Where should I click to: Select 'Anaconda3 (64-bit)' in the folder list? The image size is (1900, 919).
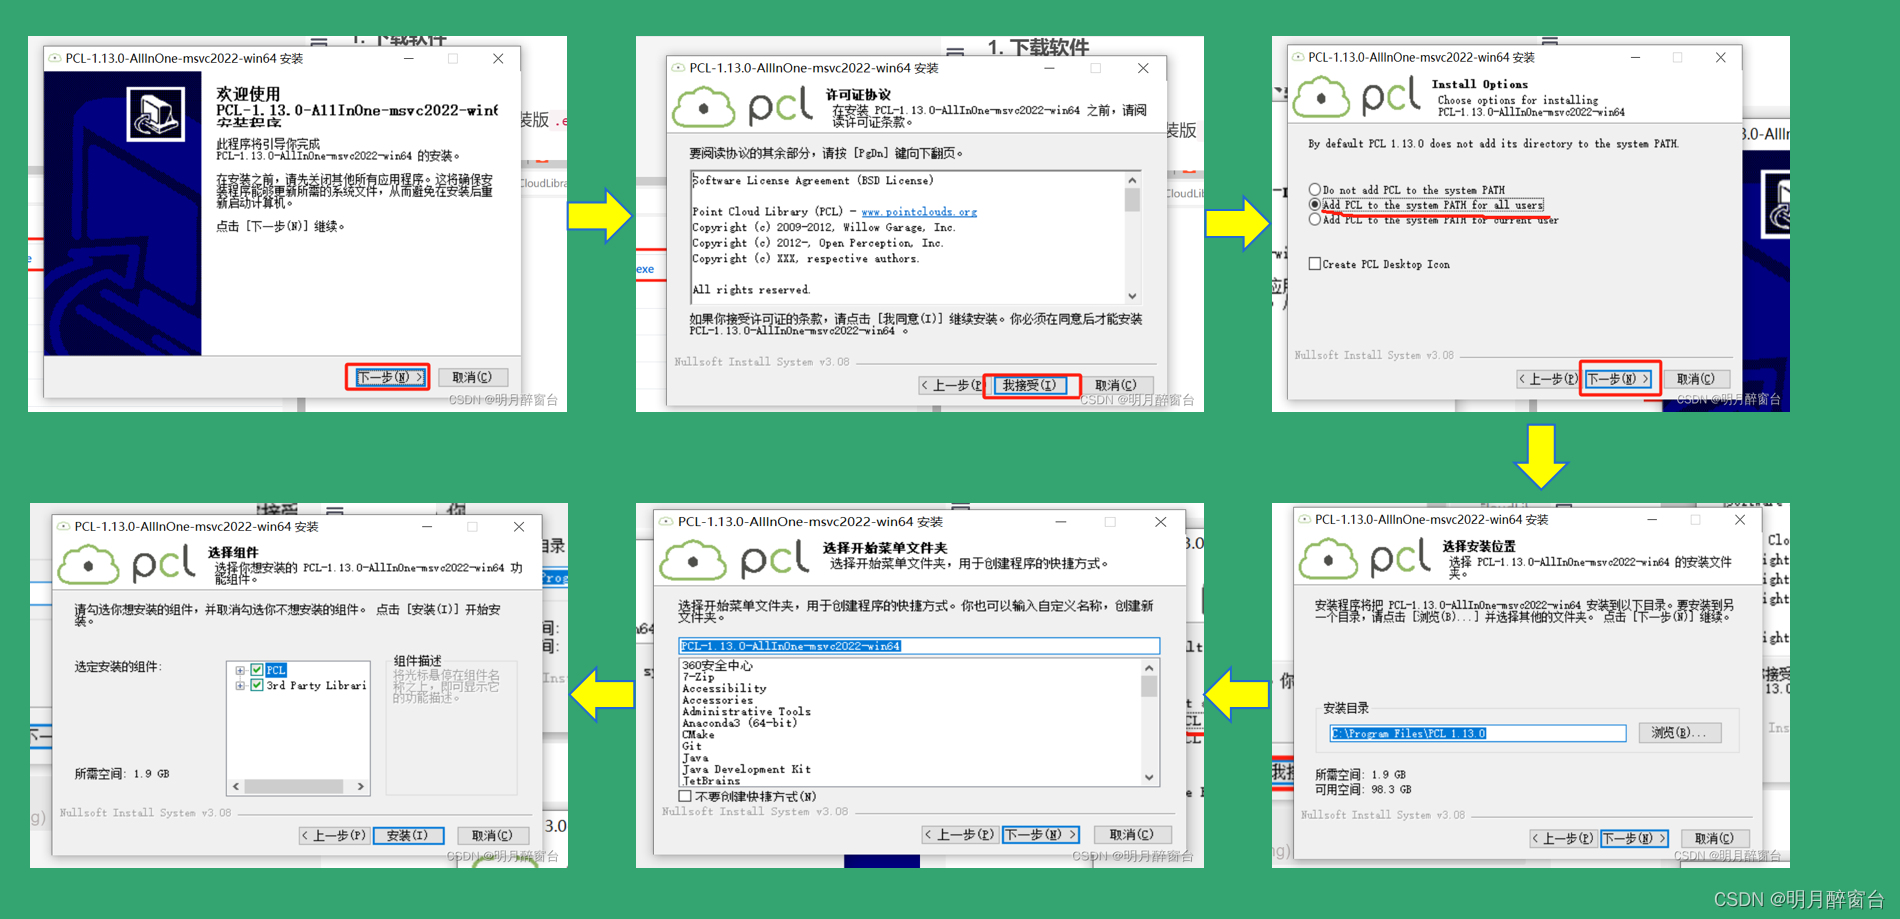739,723
